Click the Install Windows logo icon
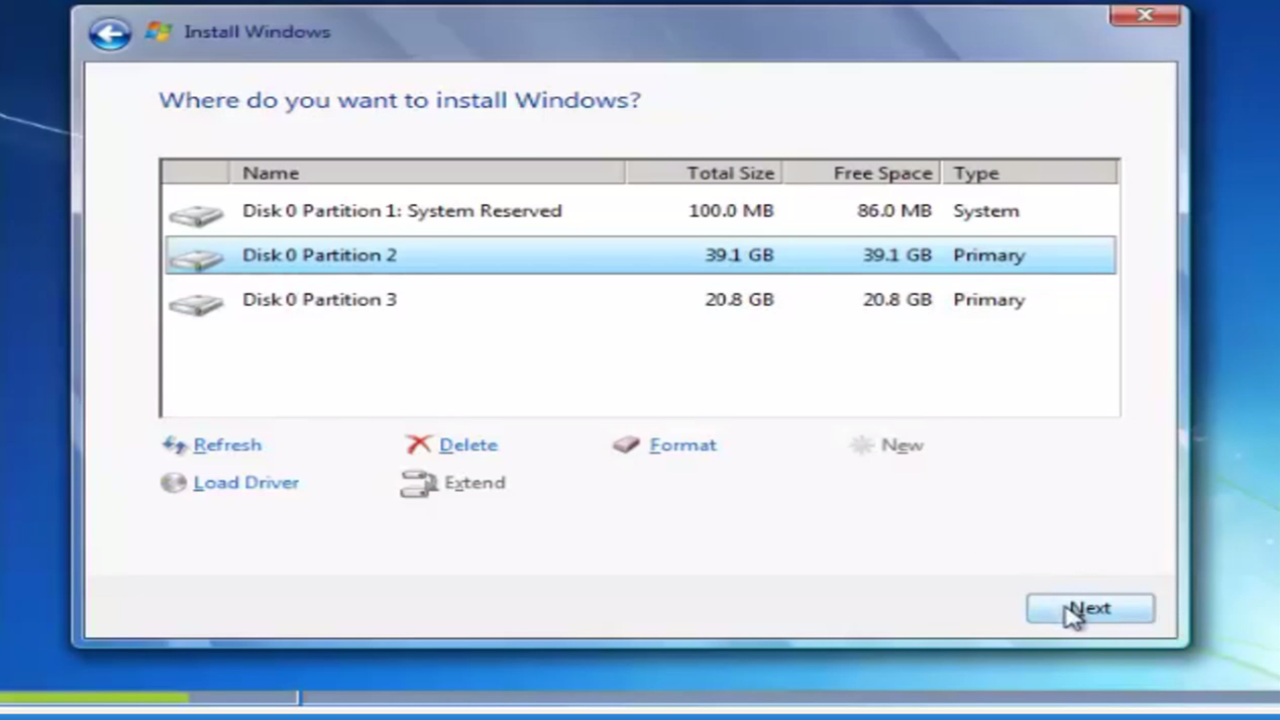Screen dimensions: 1280x720 (158, 31)
